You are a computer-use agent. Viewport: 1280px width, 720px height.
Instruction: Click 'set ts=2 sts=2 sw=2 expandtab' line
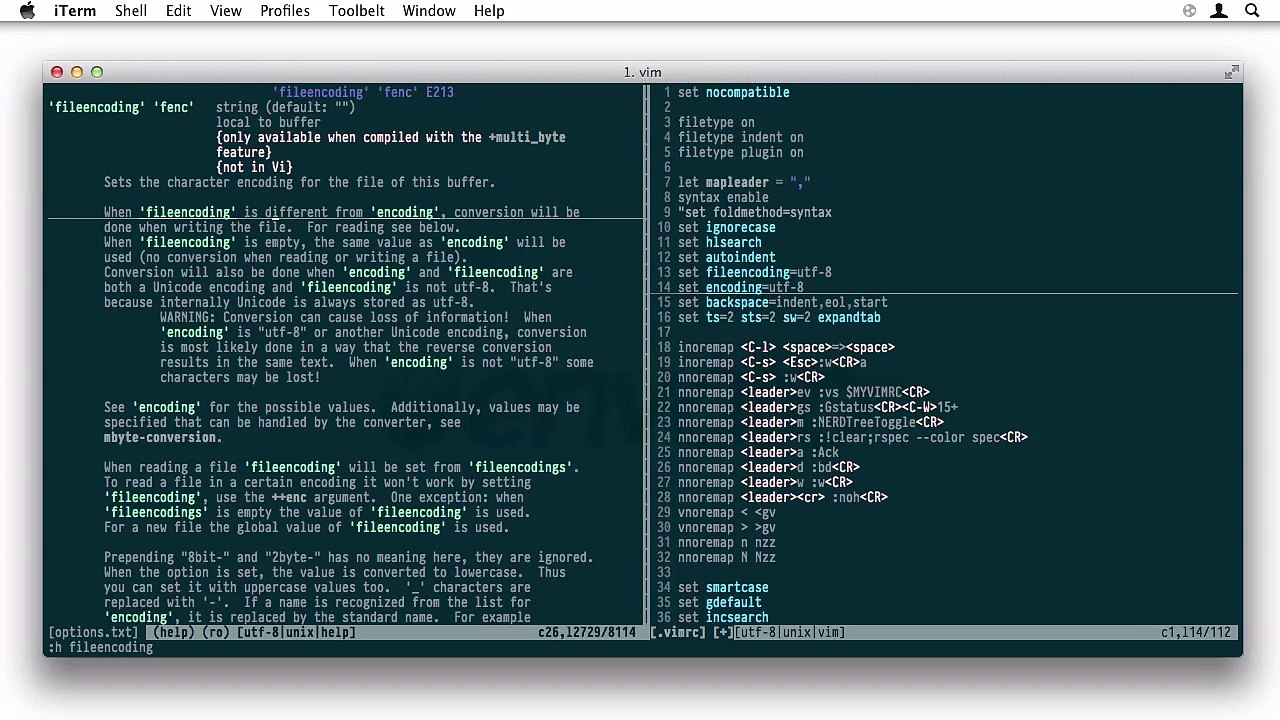(x=779, y=318)
